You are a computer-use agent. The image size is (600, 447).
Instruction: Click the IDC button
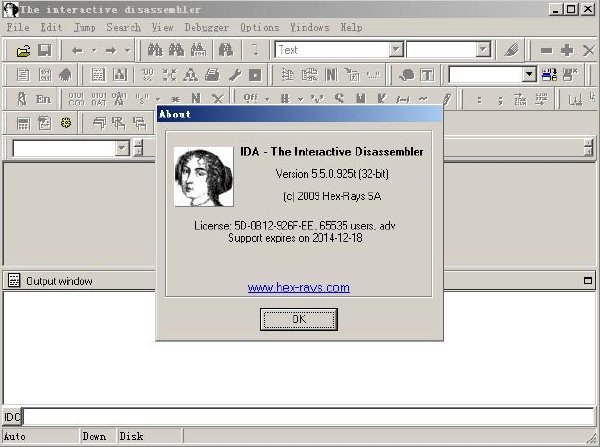pyautogui.click(x=12, y=416)
